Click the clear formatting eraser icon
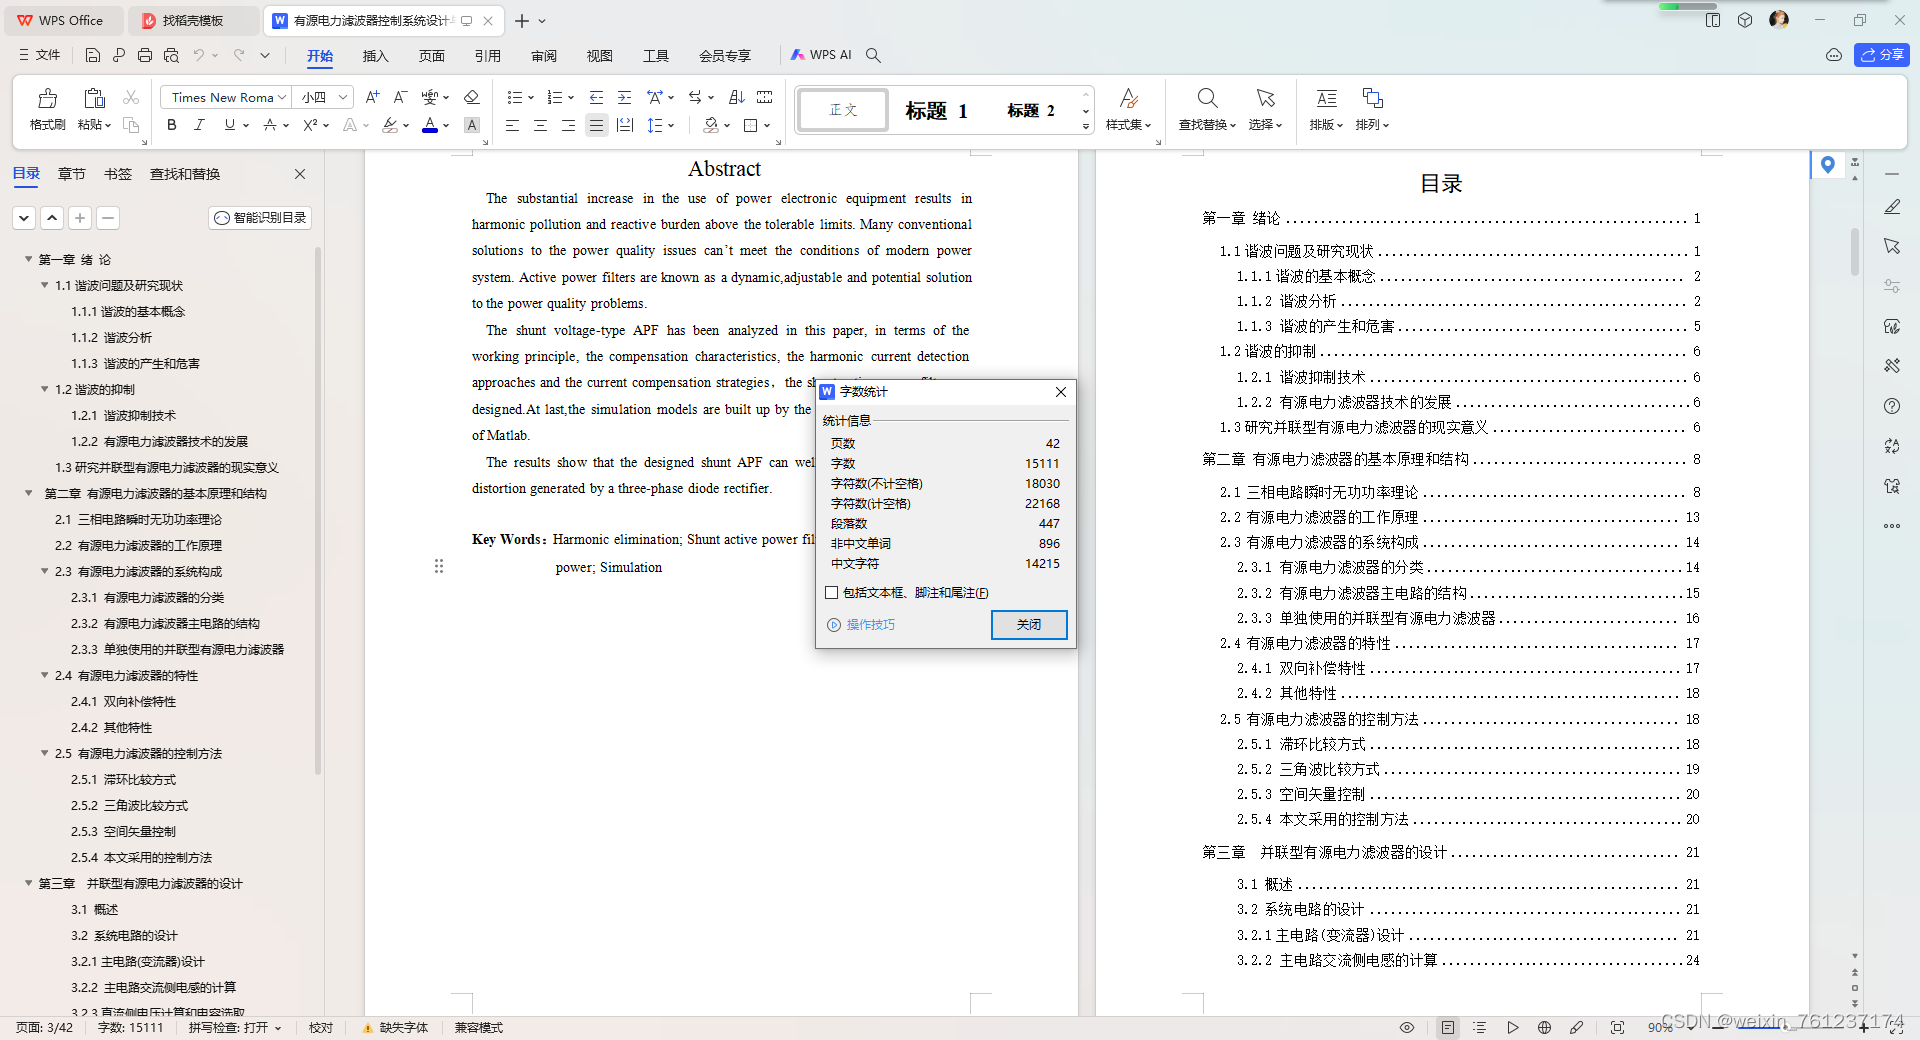Screen dimensions: 1920x1040 pyautogui.click(x=472, y=97)
